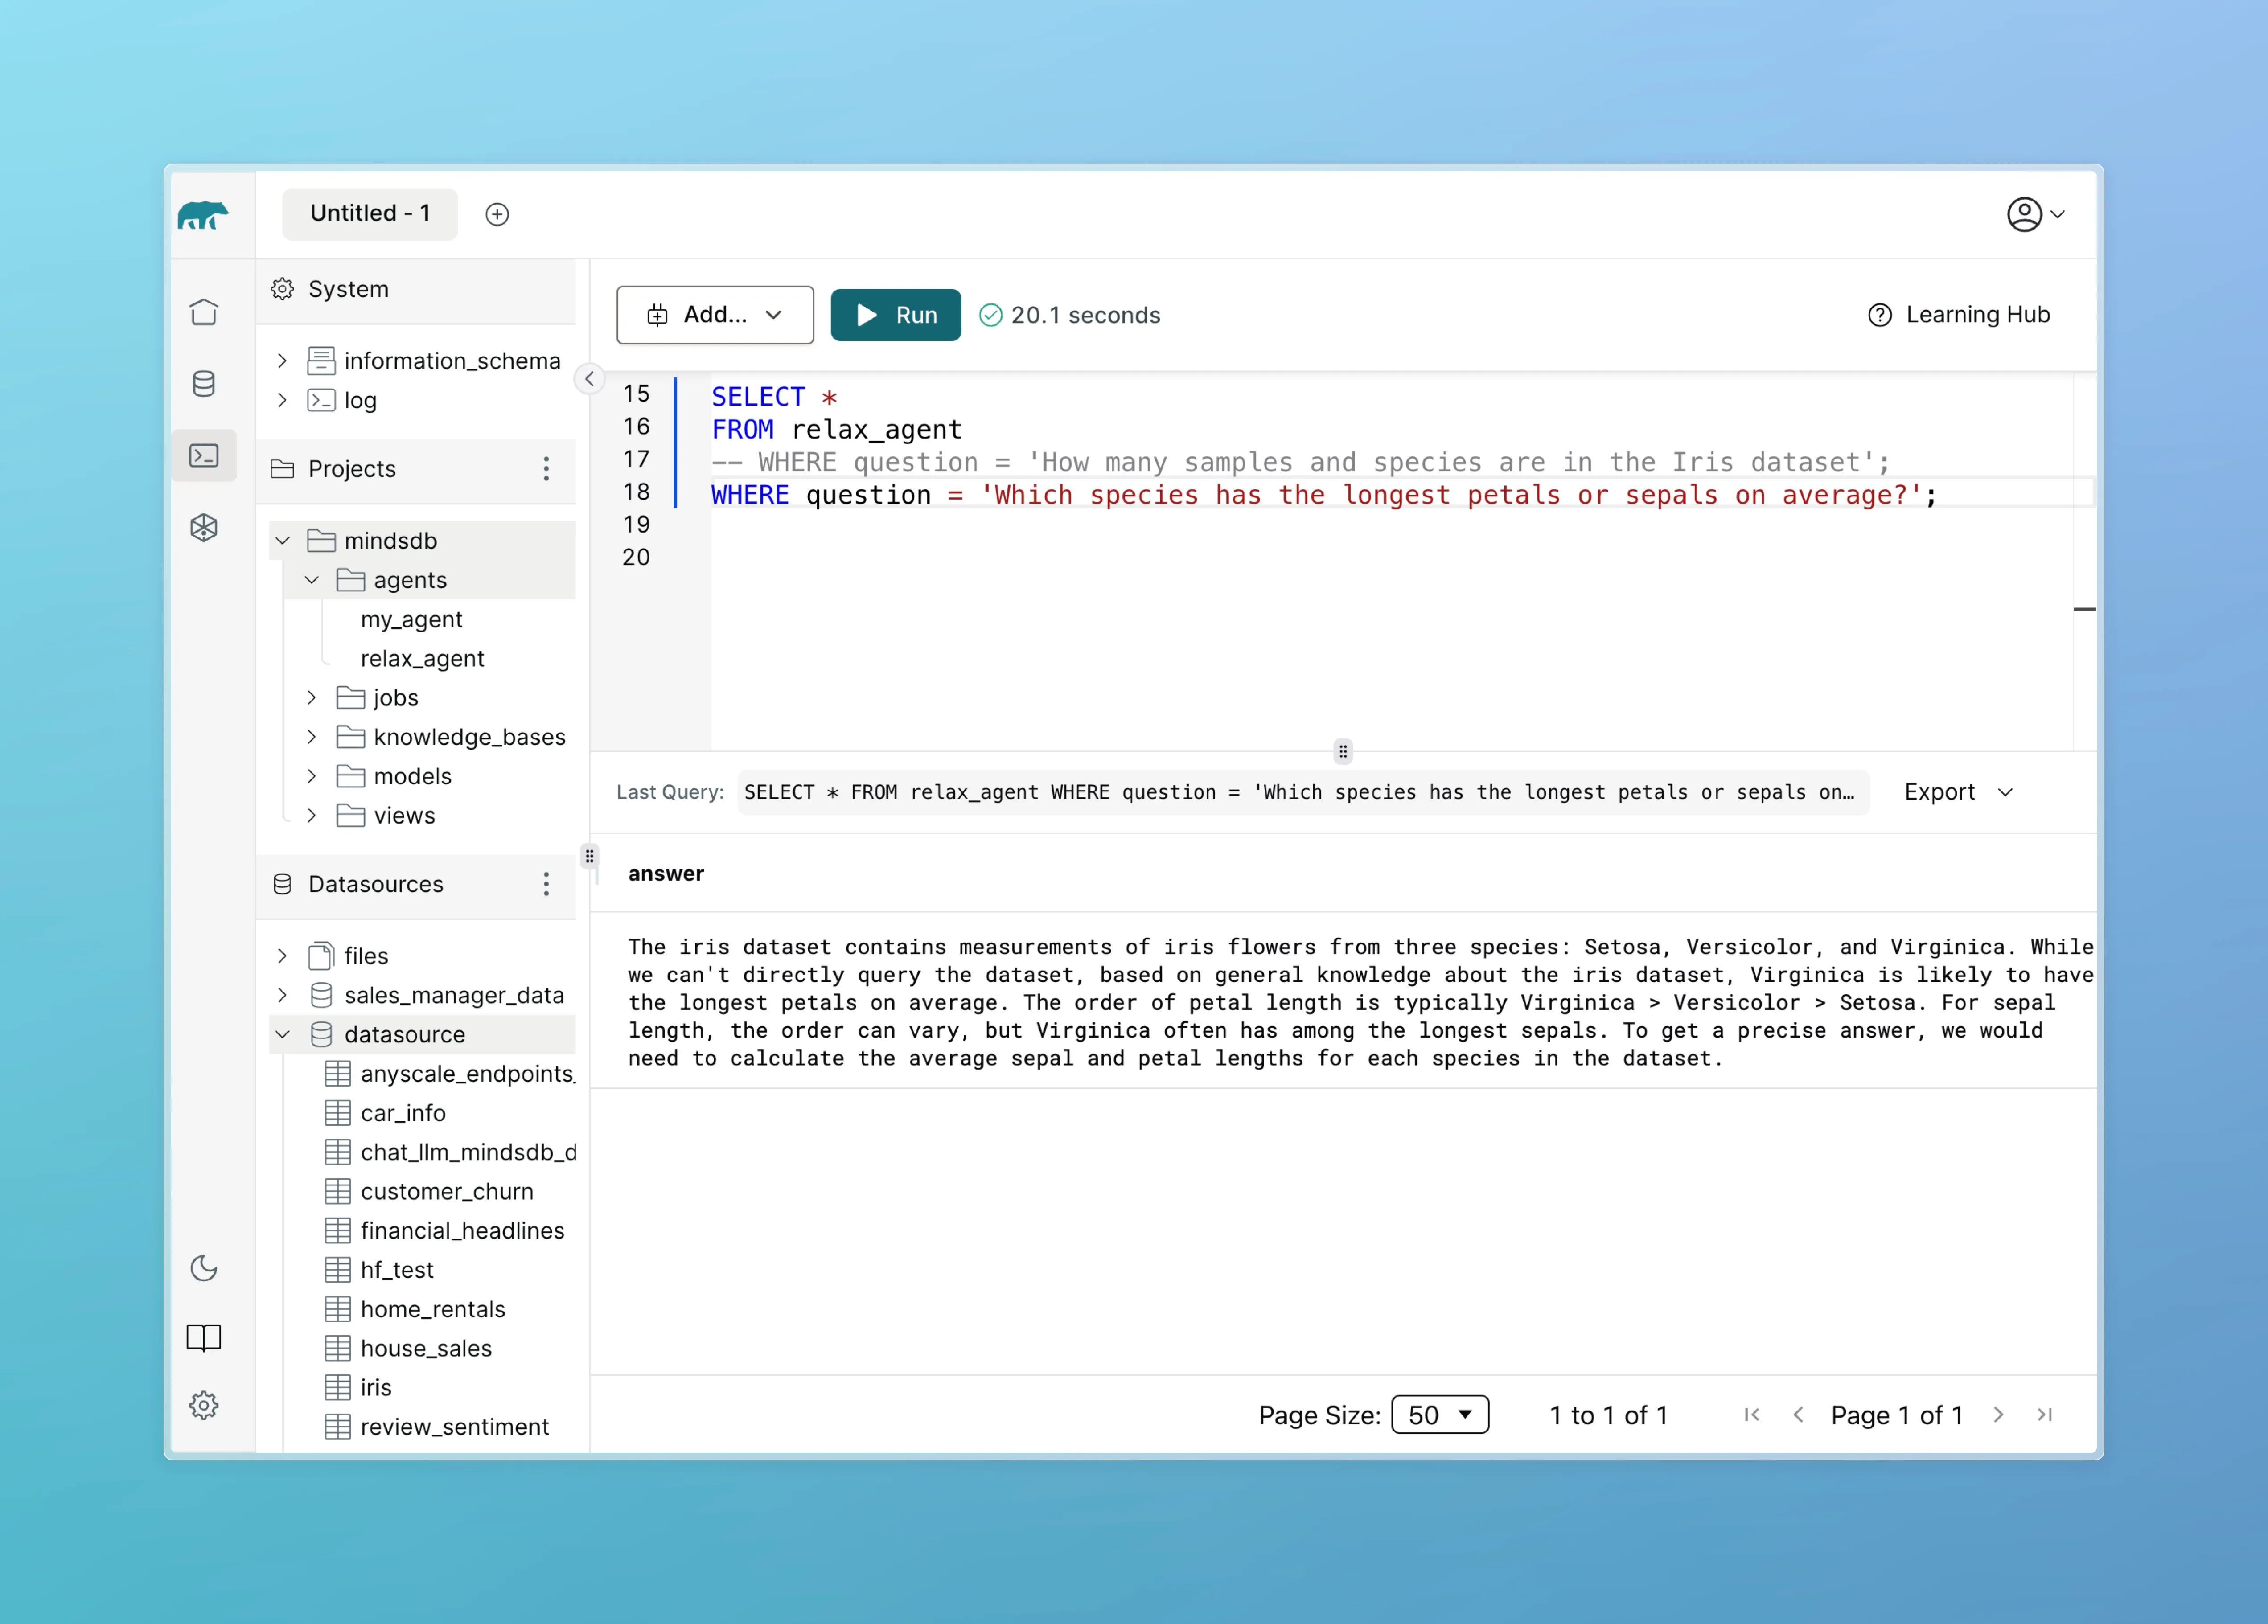Image resolution: width=2268 pixels, height=1624 pixels.
Task: Open Projects three-dot options menu
Action: [546, 469]
